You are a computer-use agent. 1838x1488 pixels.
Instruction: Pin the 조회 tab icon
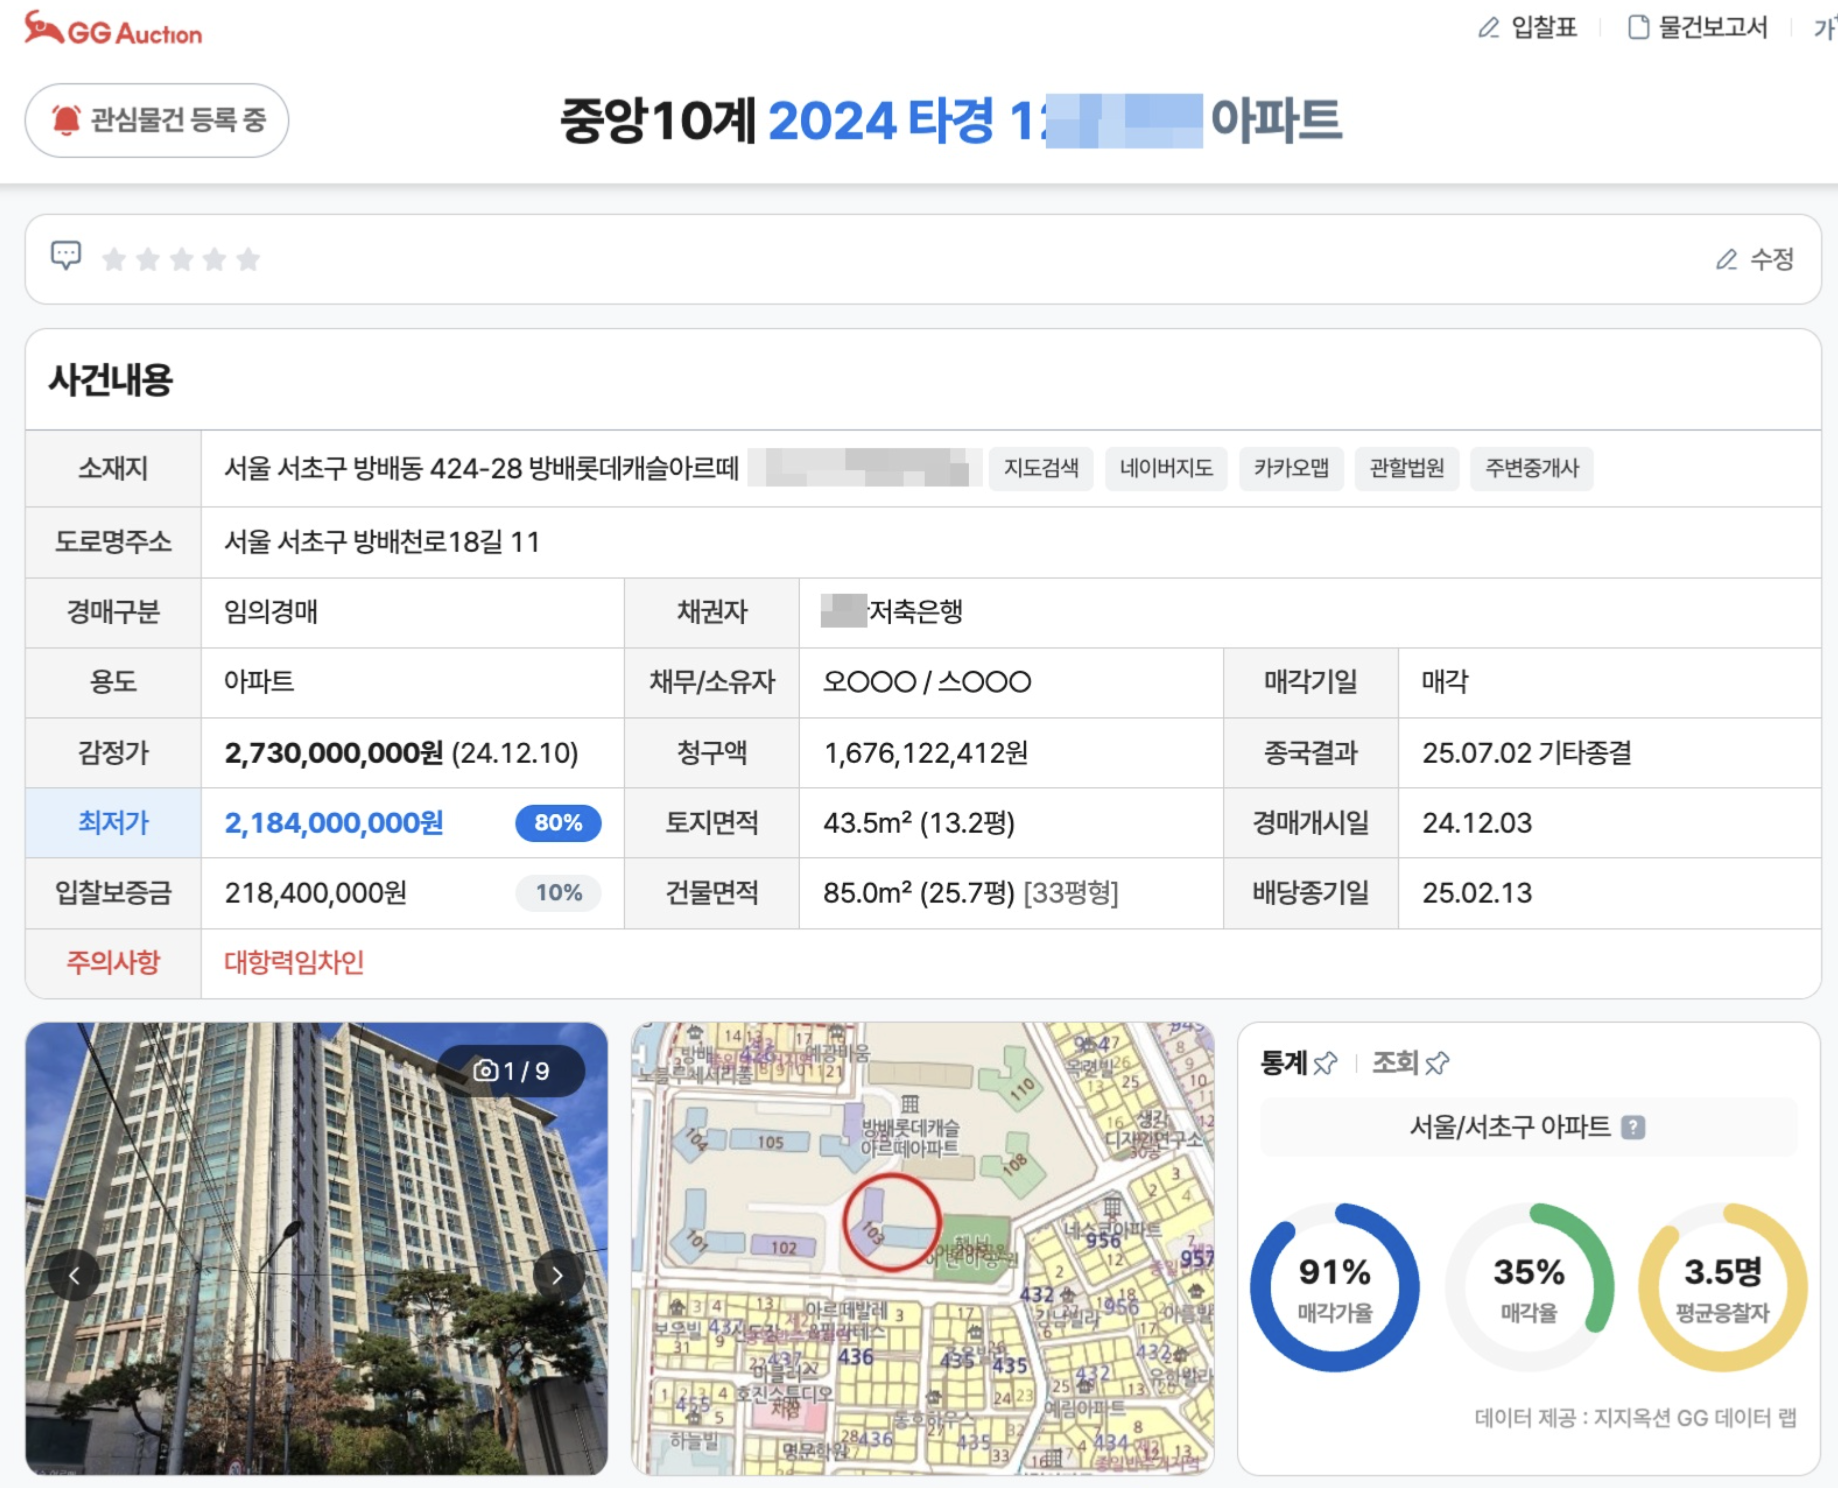(x=1437, y=1063)
